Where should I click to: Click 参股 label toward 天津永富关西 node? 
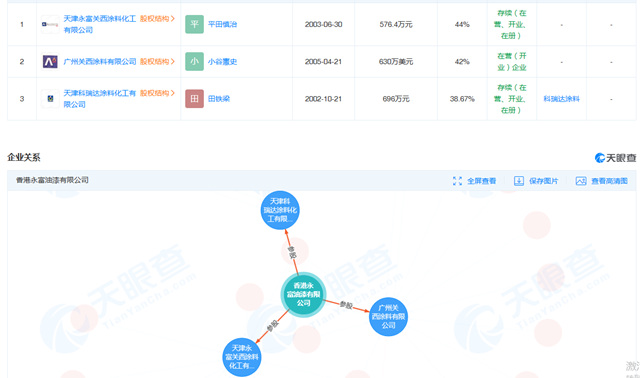click(272, 325)
